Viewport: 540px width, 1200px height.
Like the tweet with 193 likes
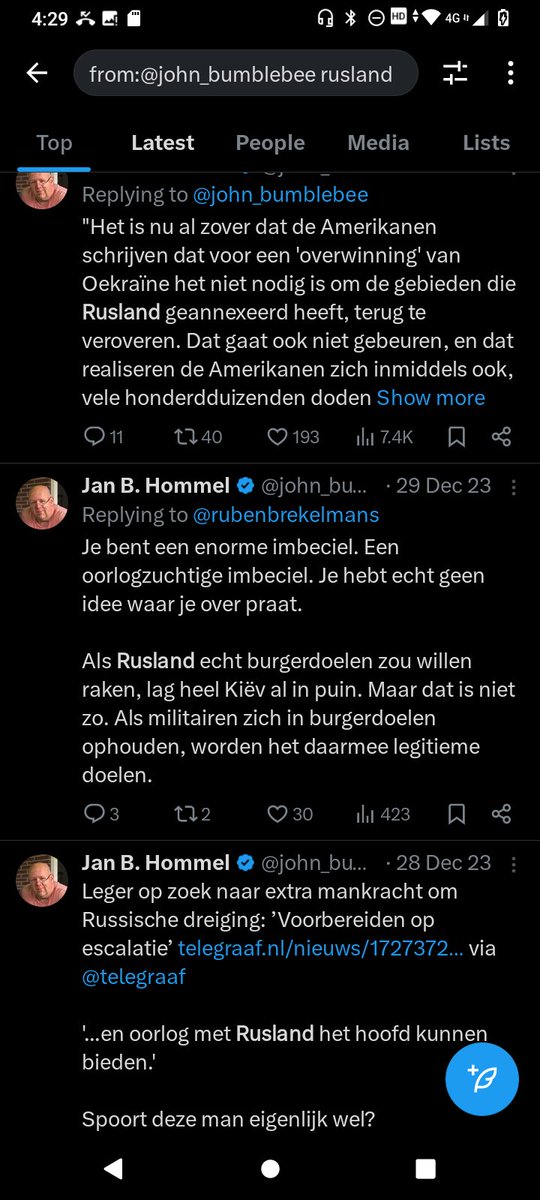(292, 436)
